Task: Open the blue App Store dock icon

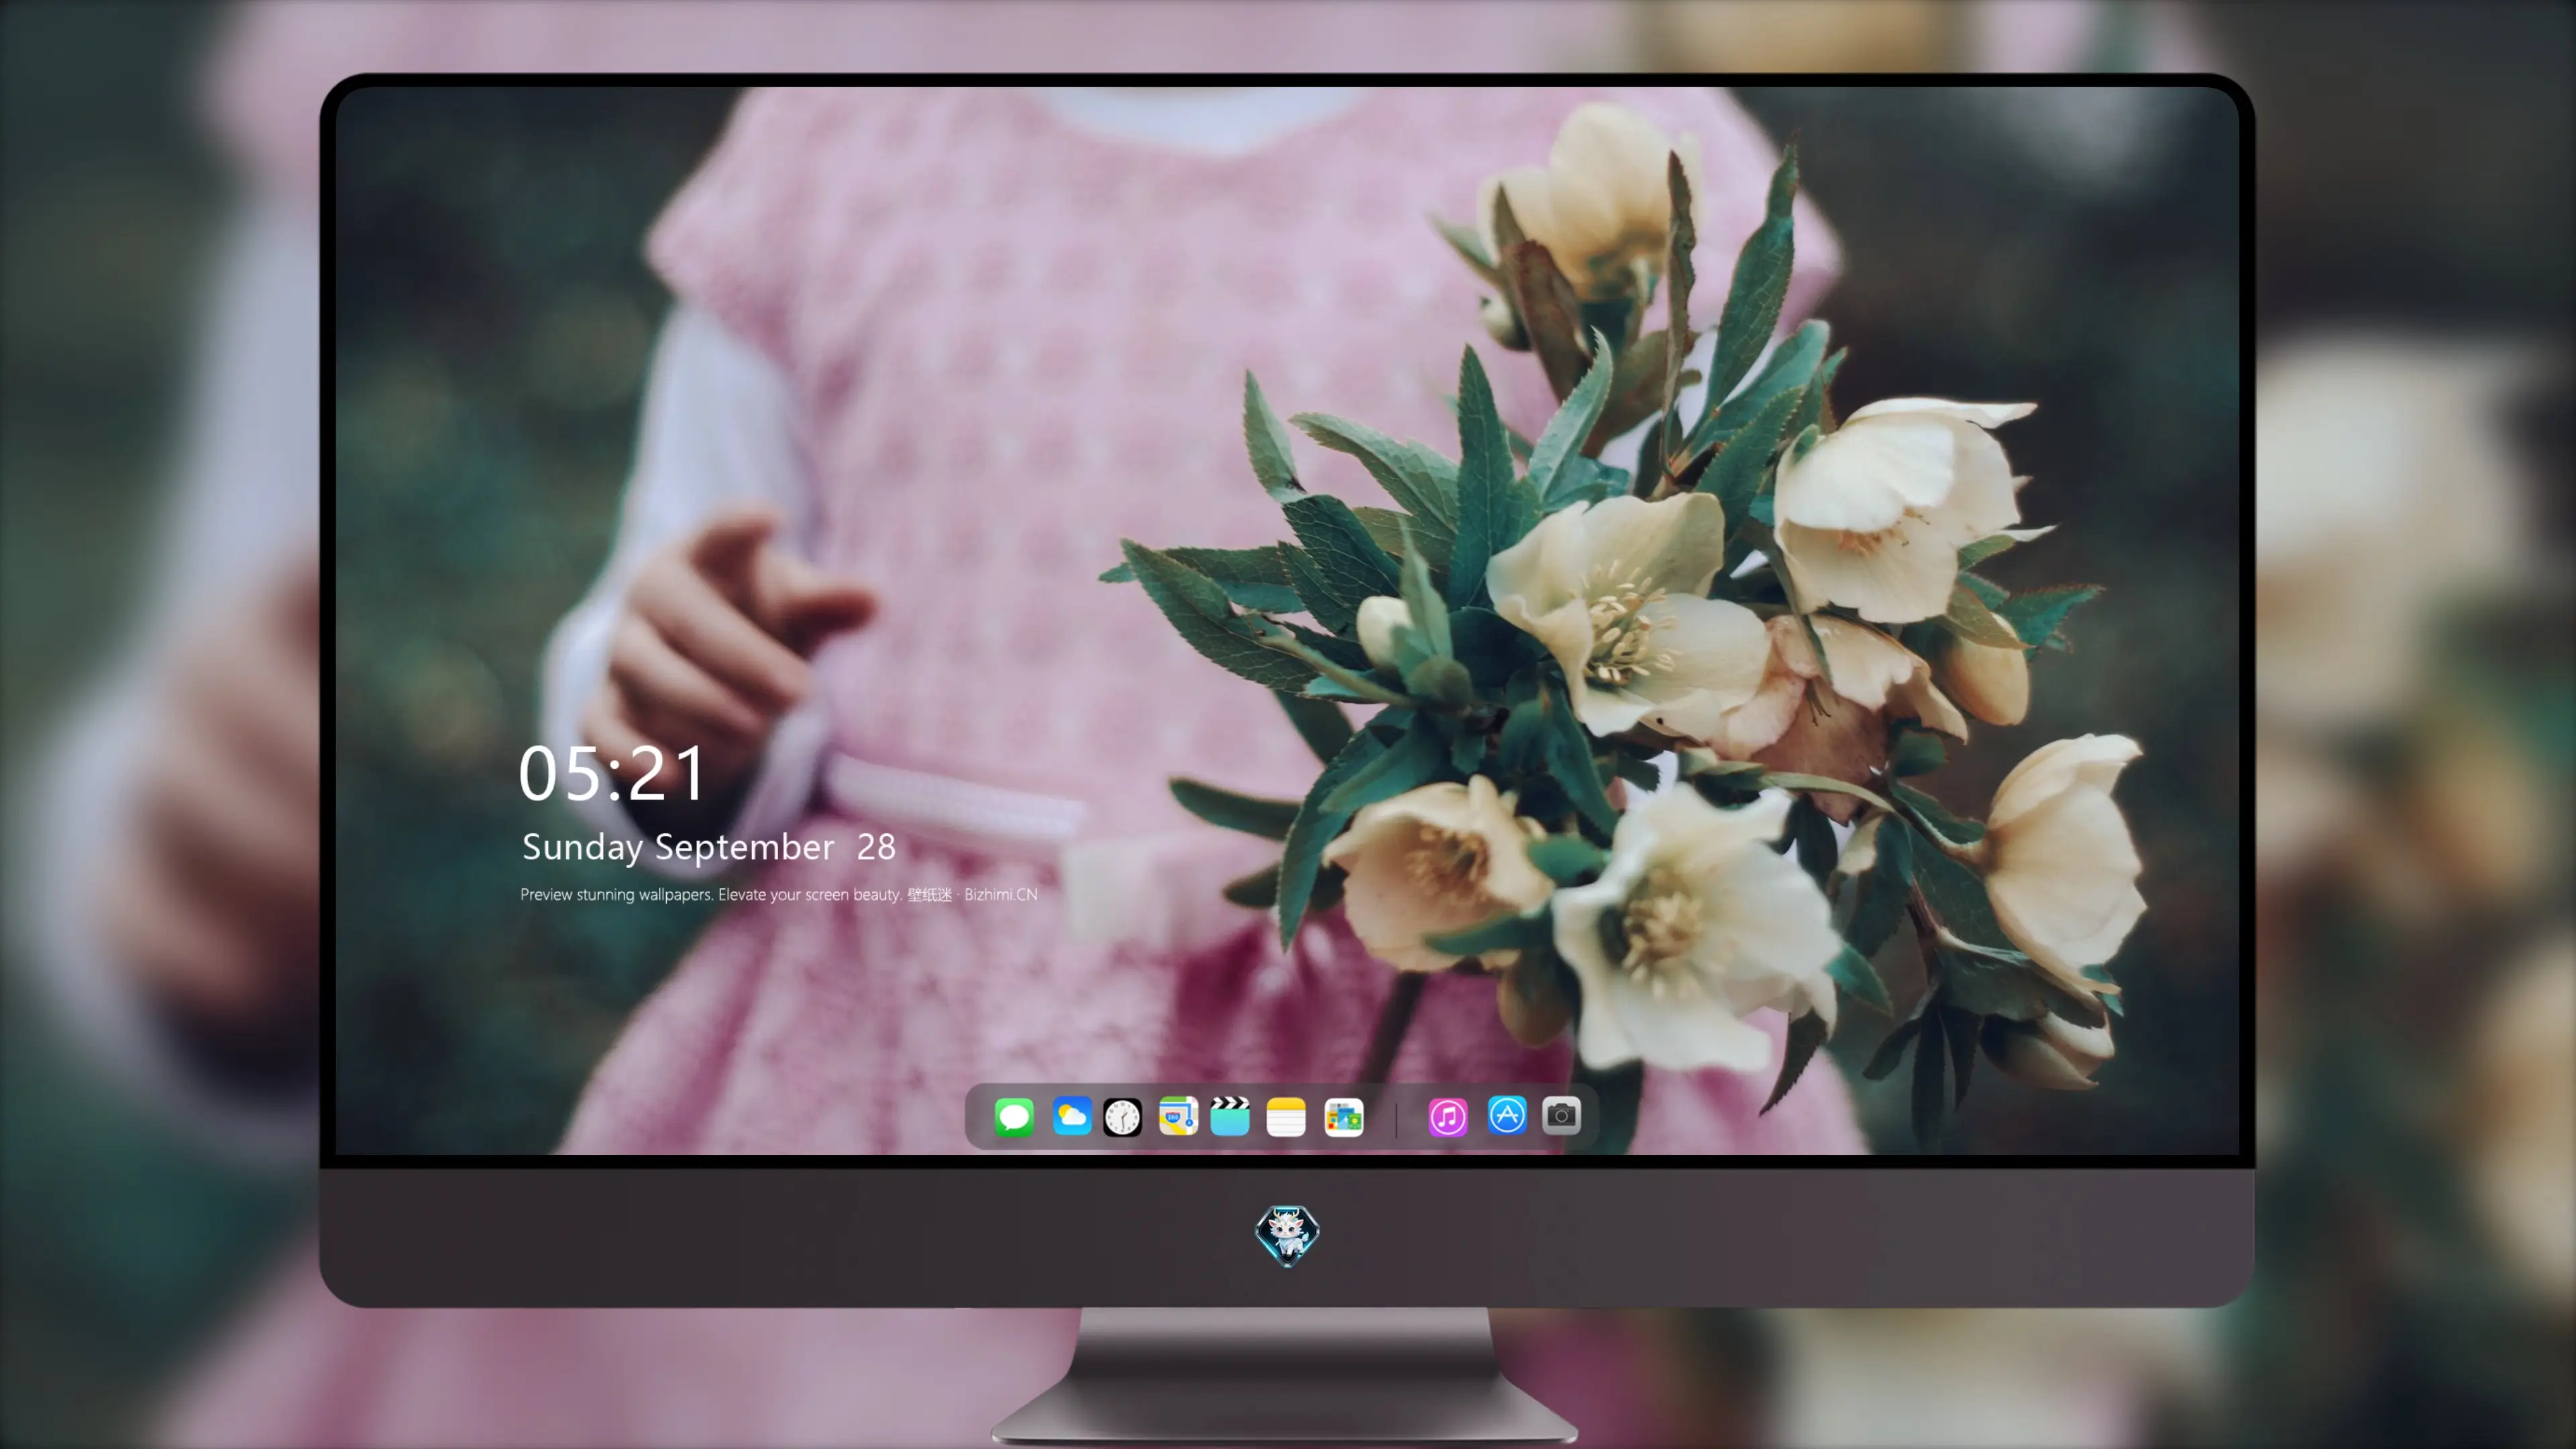Action: click(x=1507, y=1116)
